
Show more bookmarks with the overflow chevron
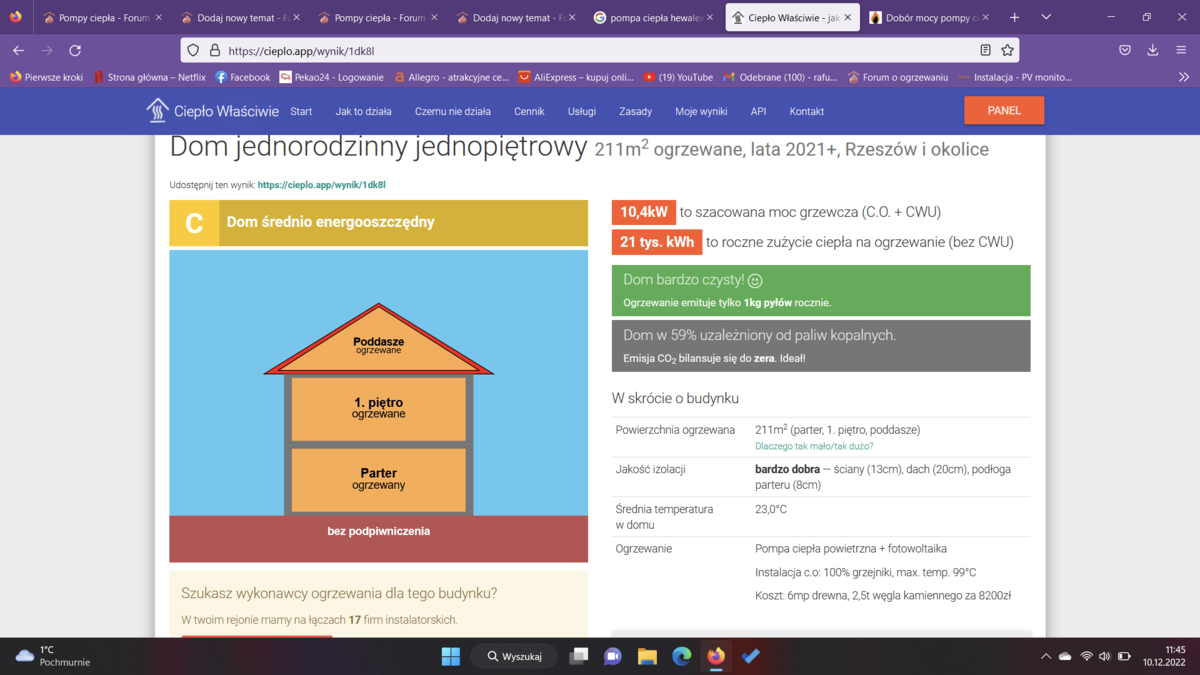(x=1184, y=77)
